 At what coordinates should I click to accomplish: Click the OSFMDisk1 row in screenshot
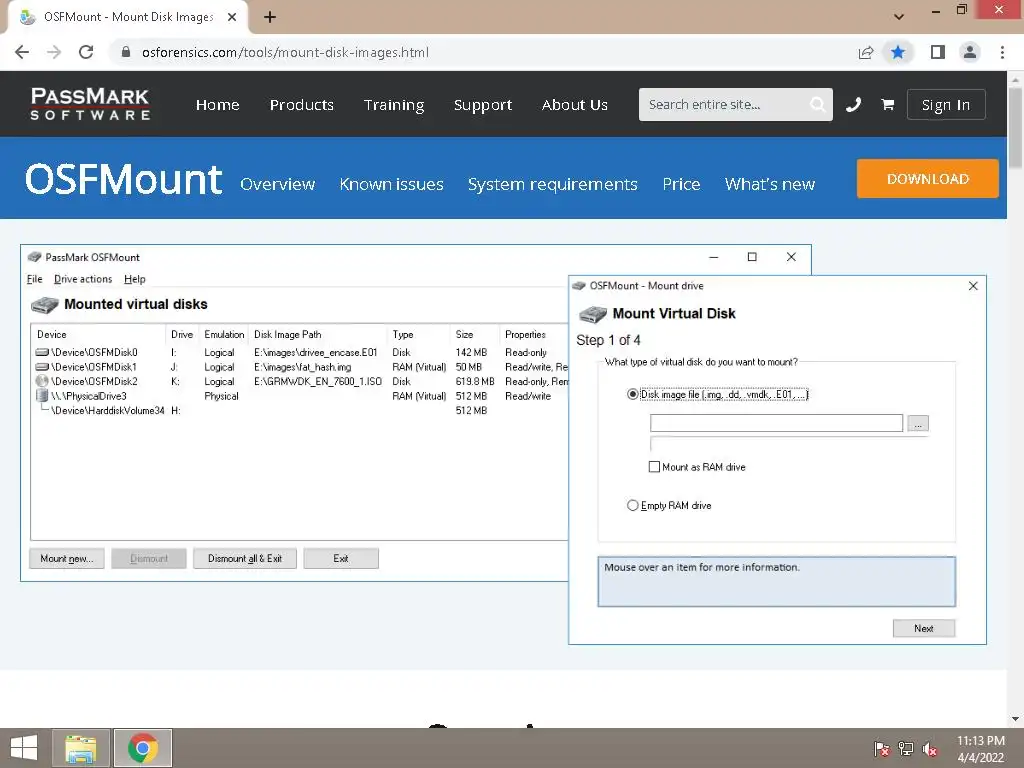300,367
